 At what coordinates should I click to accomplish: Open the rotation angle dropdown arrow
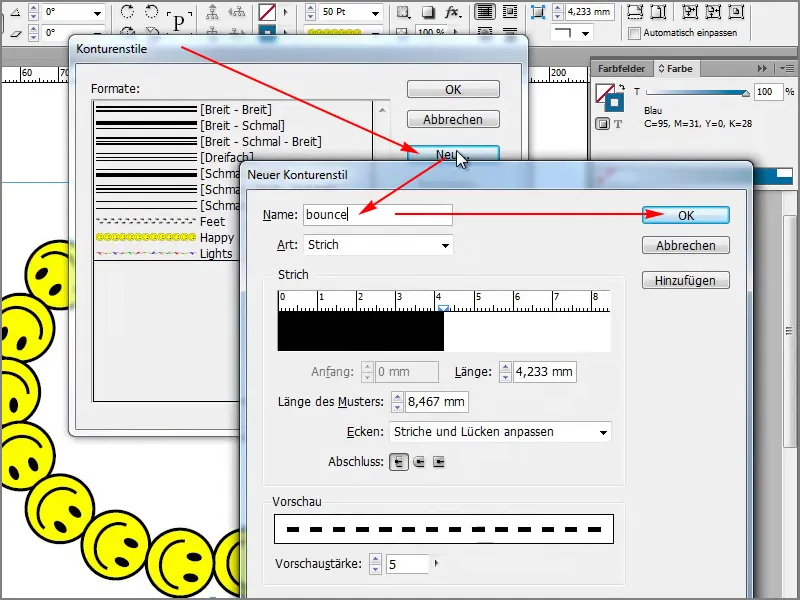coord(97,13)
